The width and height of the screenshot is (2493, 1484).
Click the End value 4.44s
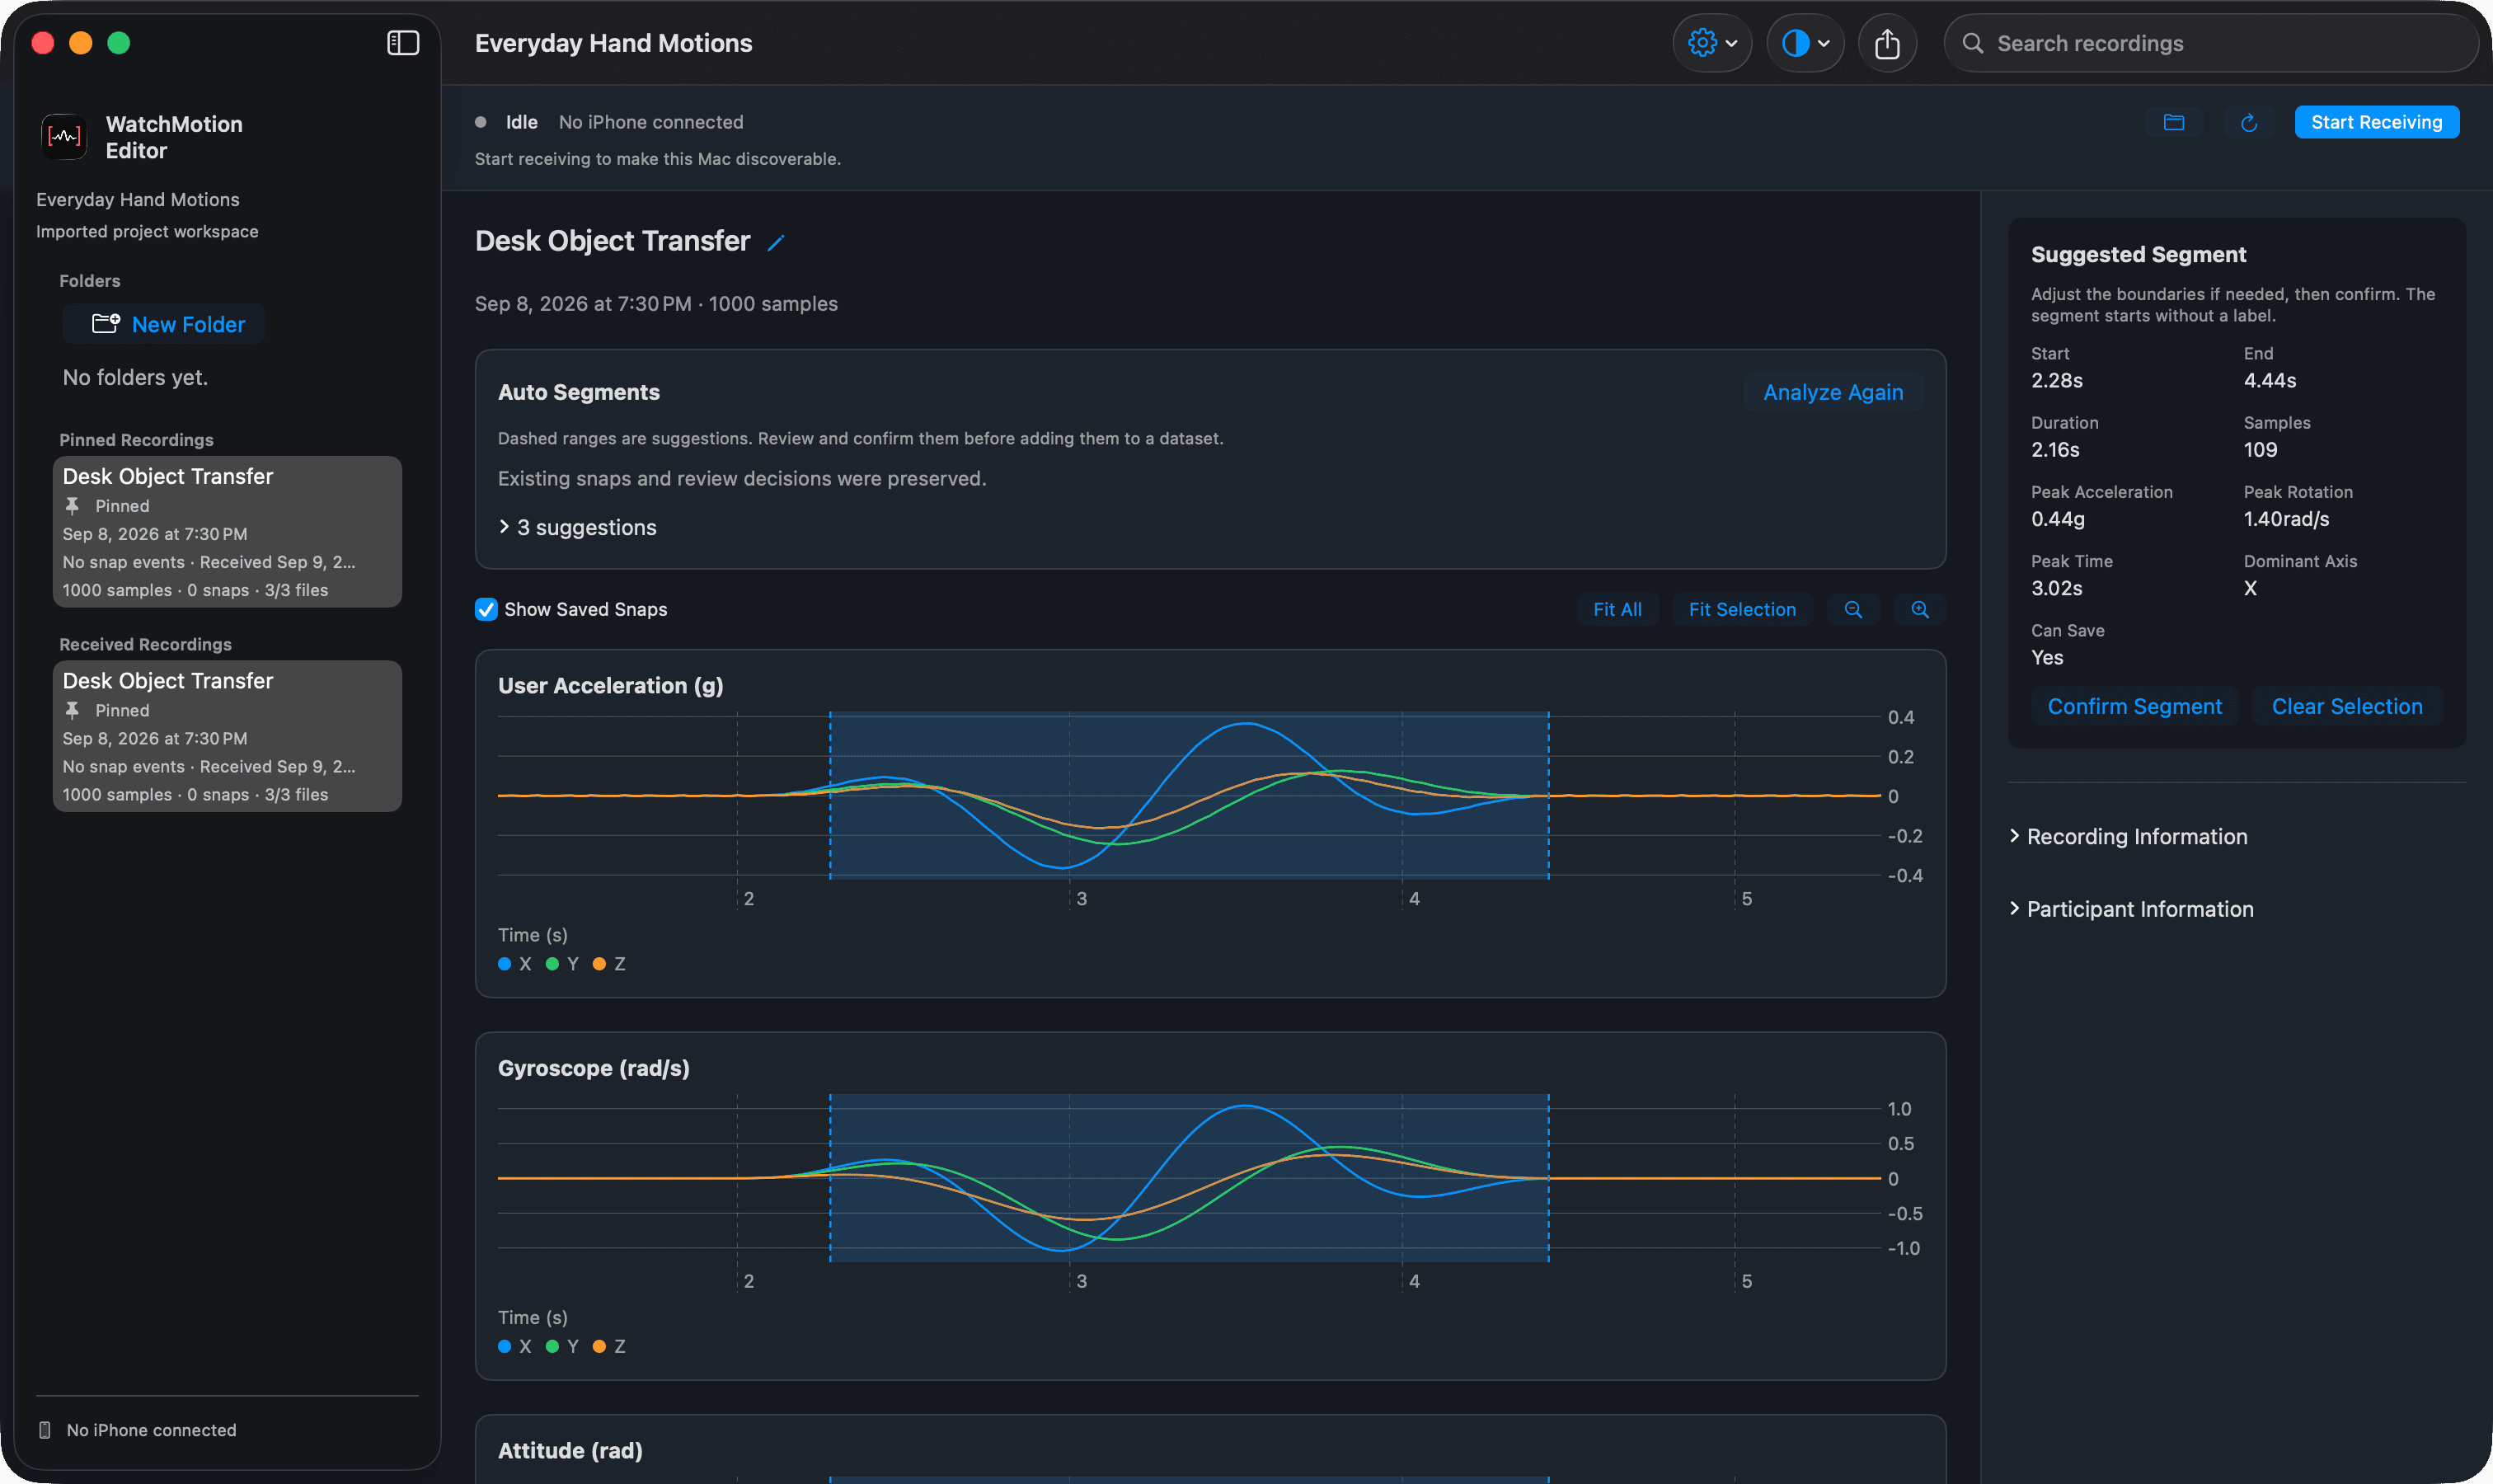point(2270,380)
